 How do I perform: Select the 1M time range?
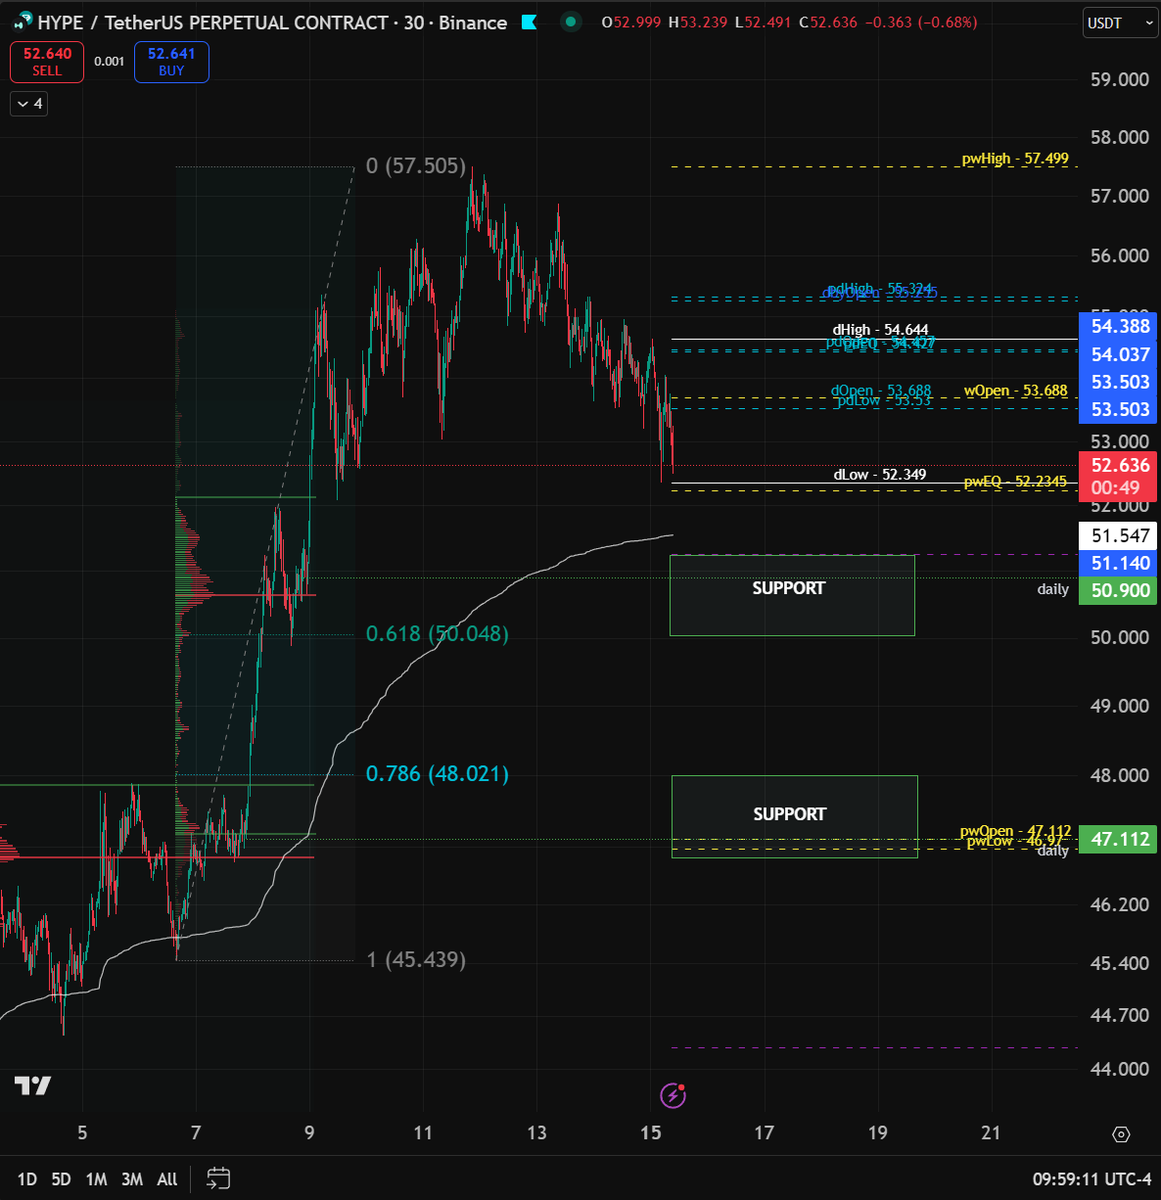tap(96, 1179)
